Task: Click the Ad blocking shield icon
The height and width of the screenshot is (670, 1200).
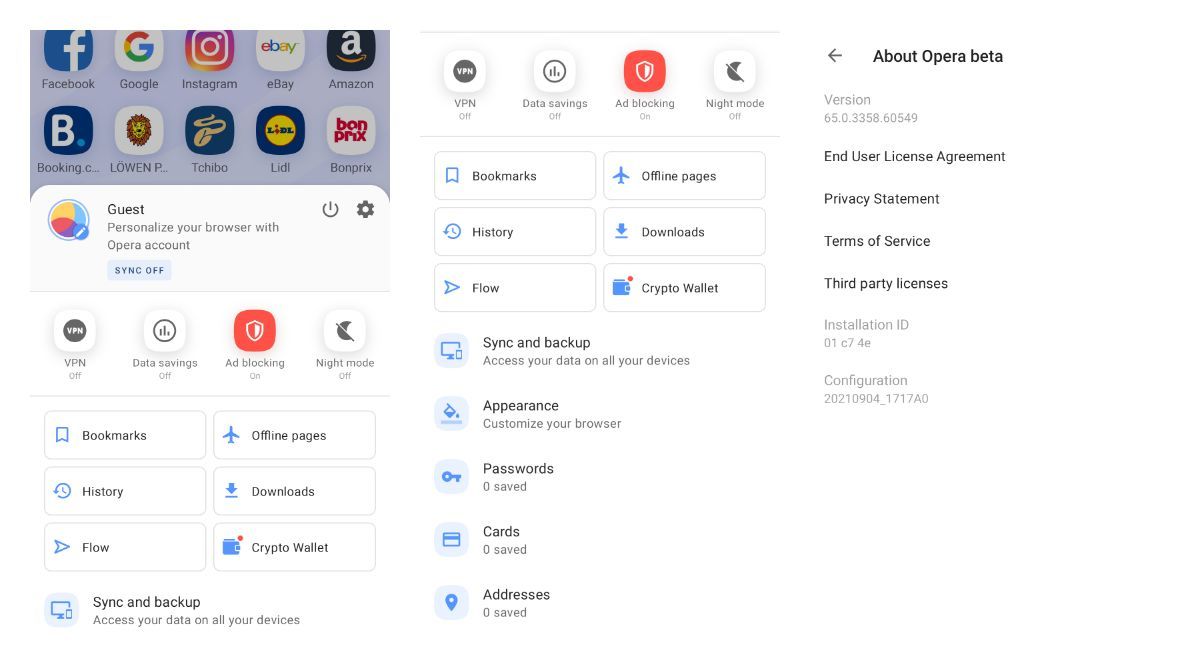Action: [x=645, y=71]
